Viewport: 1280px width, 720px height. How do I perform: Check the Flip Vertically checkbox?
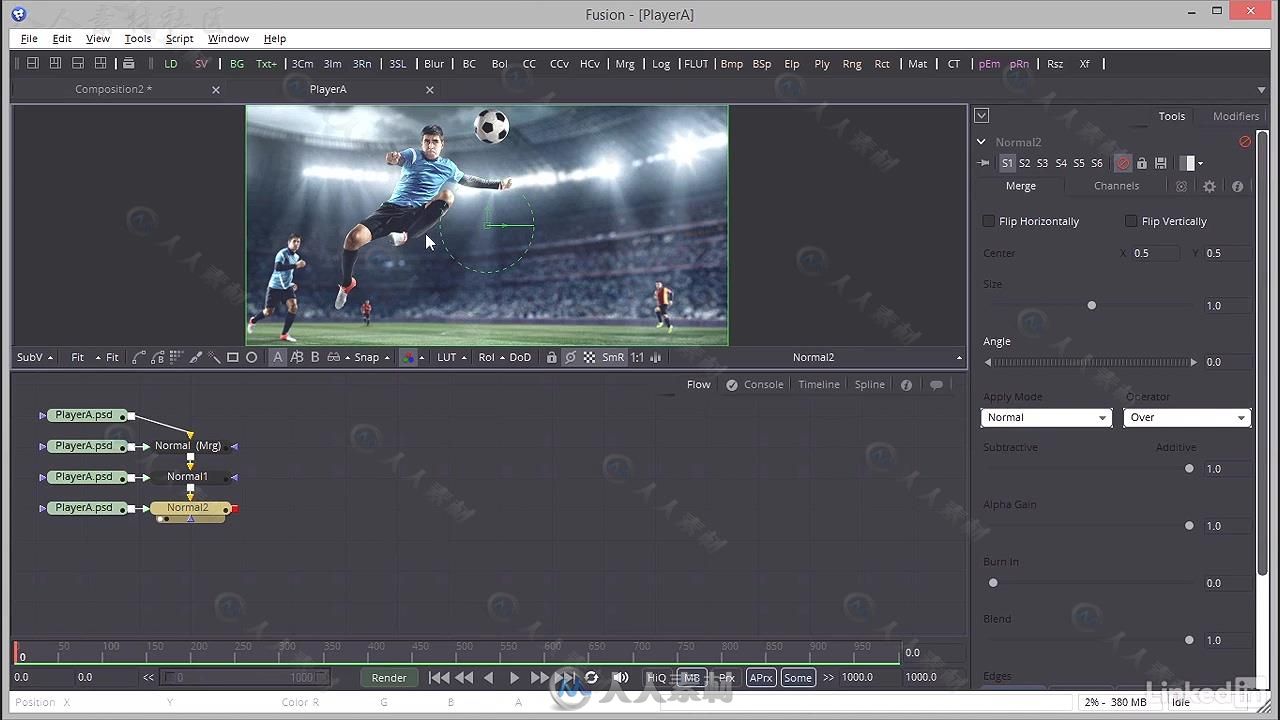tap(1131, 221)
